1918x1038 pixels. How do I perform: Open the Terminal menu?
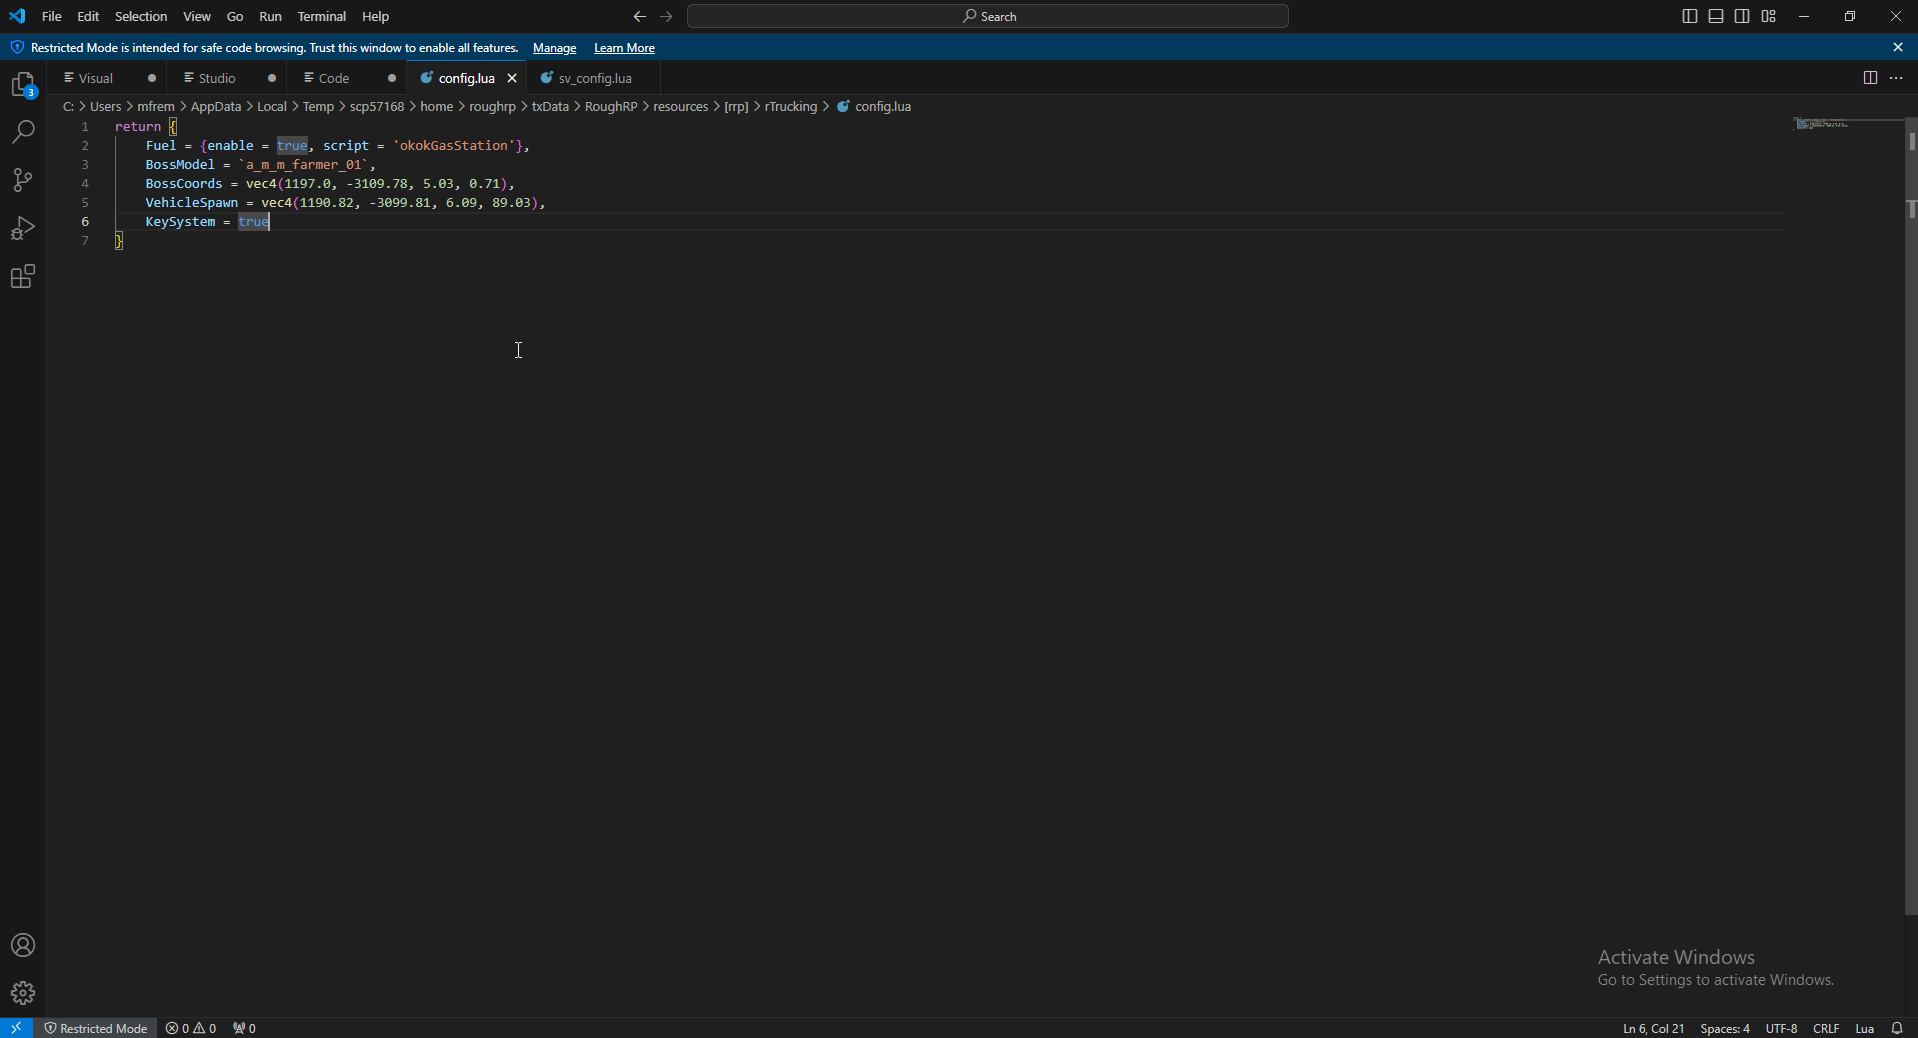point(321,16)
